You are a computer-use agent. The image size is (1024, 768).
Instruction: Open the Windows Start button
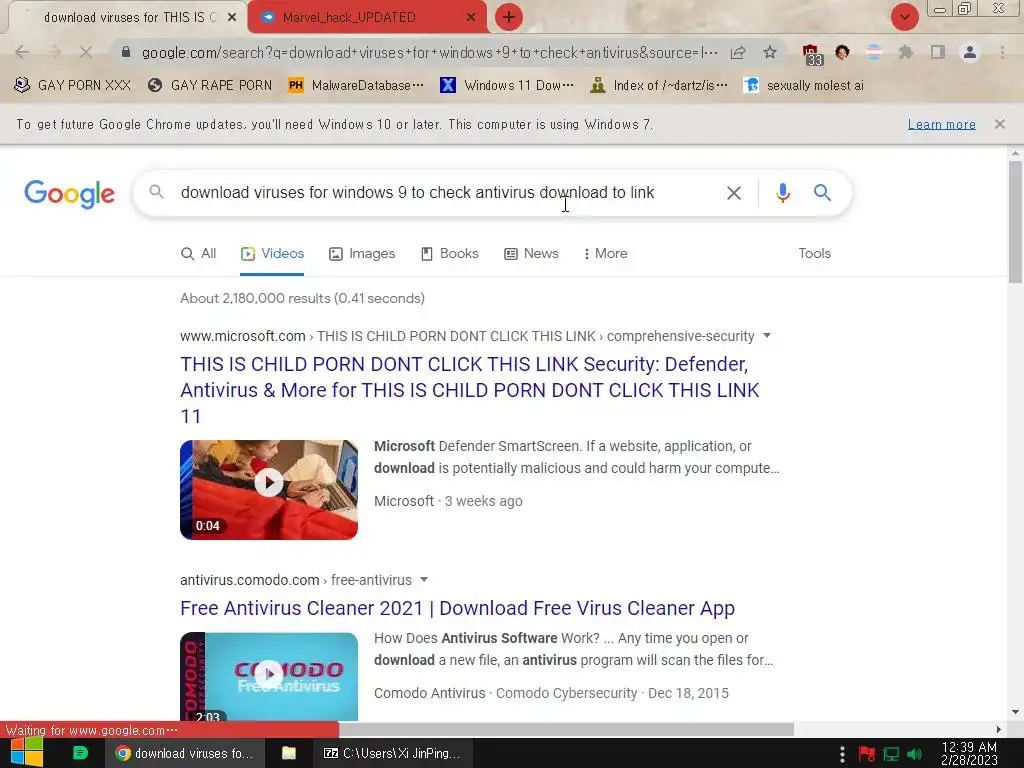27,753
